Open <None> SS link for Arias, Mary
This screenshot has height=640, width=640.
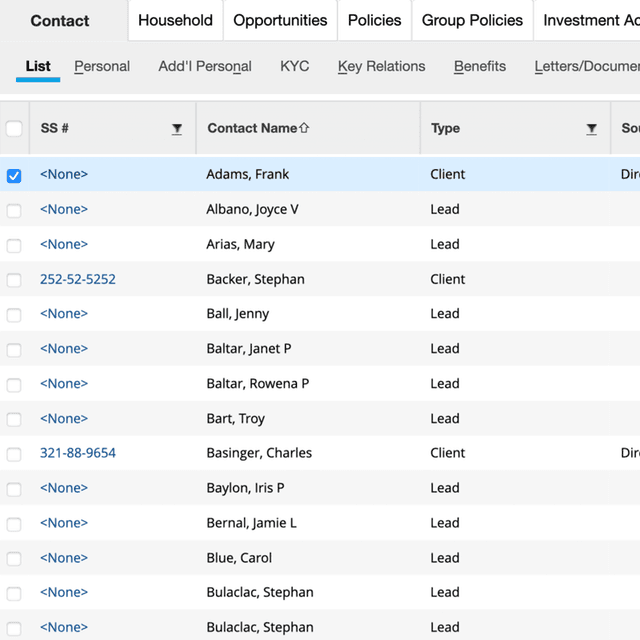point(64,244)
